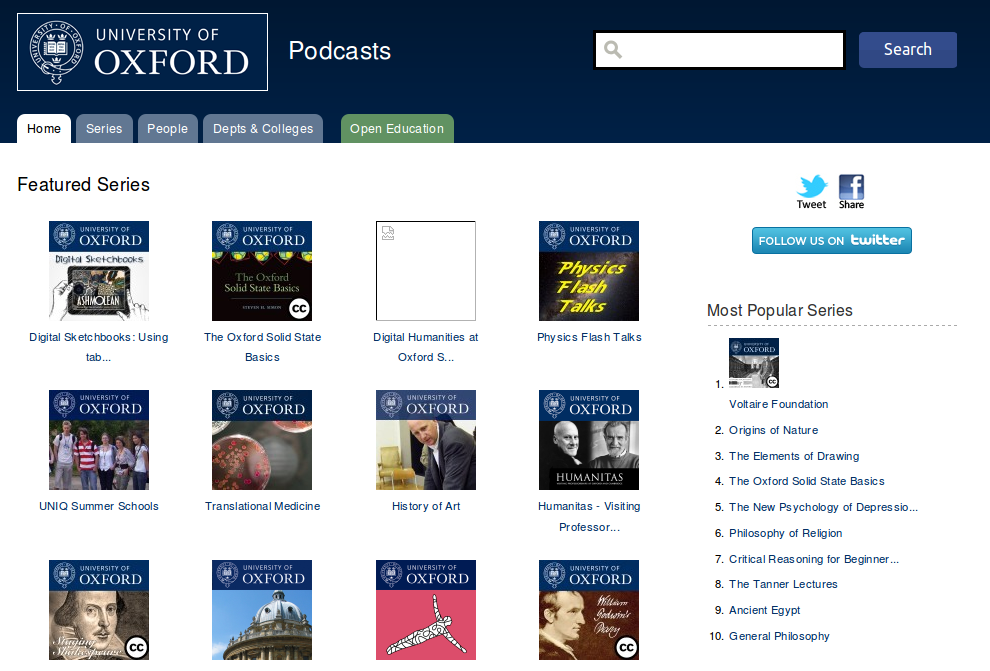Open popular list Oxford Solid State Basics
Viewport: 990px width, 671px height.
806,481
